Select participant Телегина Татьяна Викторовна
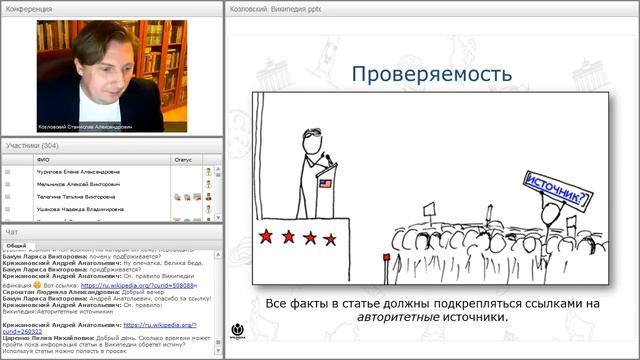 click(76, 197)
